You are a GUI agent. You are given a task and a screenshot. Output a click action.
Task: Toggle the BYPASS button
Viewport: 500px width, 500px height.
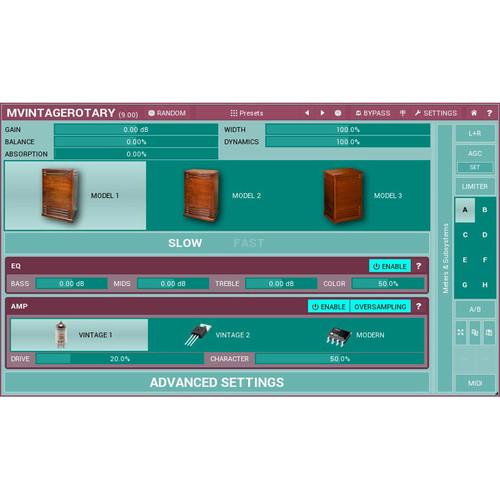(x=373, y=113)
